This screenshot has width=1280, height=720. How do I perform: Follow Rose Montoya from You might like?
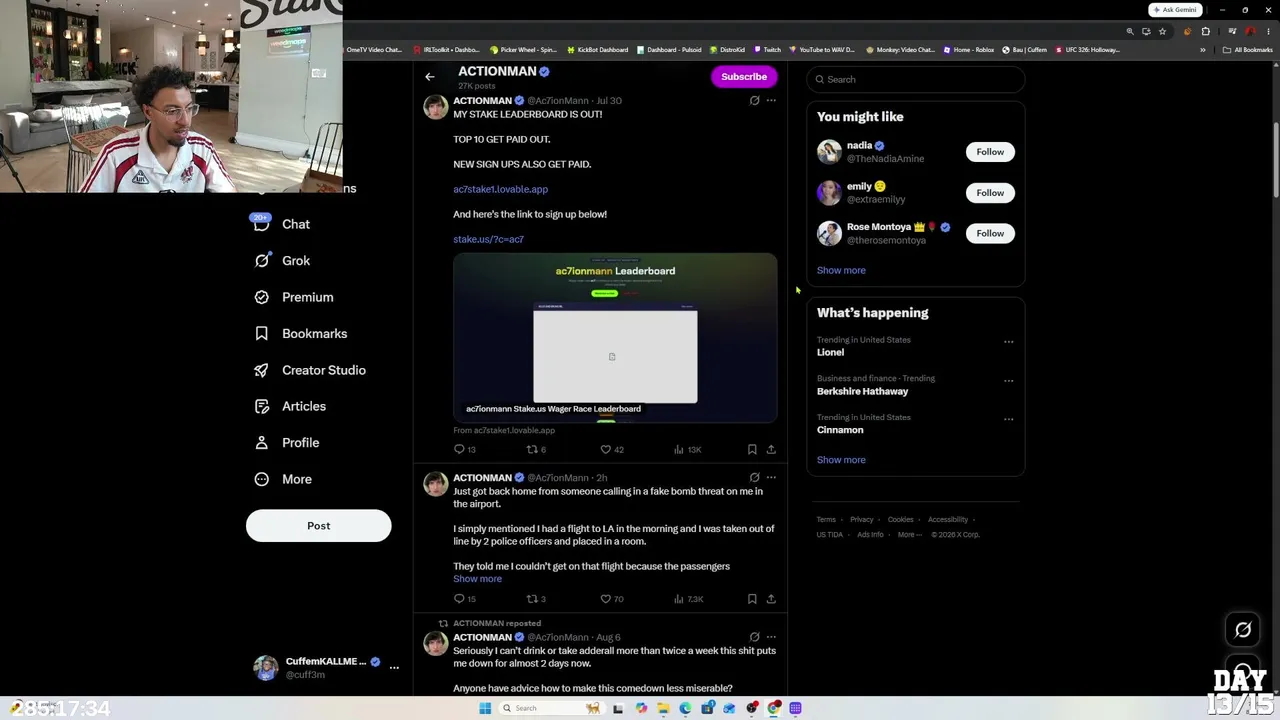pos(990,233)
